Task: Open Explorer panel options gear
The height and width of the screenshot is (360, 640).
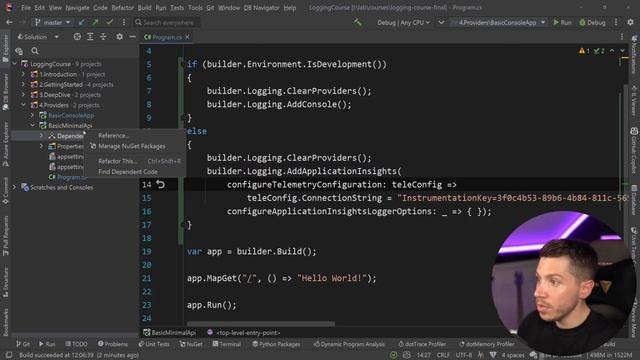Action: [x=119, y=37]
